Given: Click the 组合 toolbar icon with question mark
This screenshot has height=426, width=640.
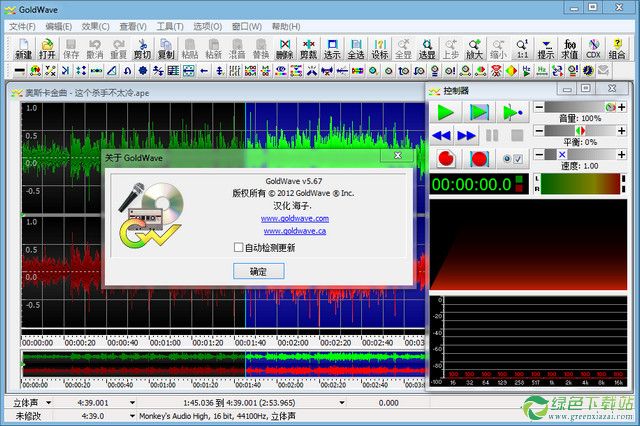Looking at the screenshot, I should [x=617, y=49].
